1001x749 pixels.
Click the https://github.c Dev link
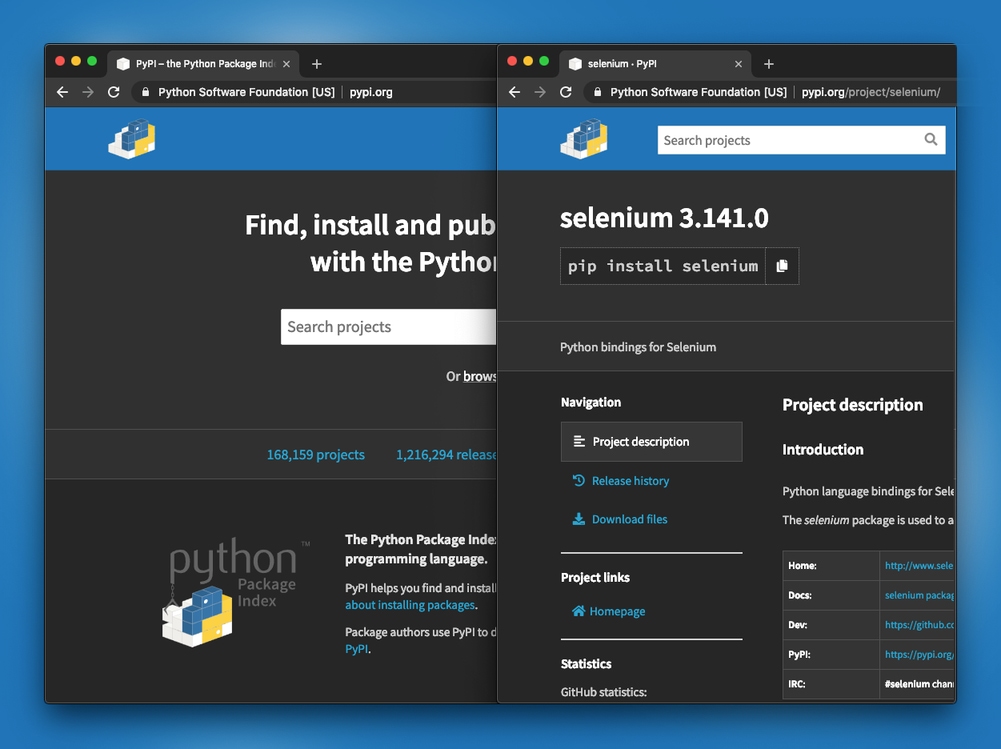coord(919,624)
